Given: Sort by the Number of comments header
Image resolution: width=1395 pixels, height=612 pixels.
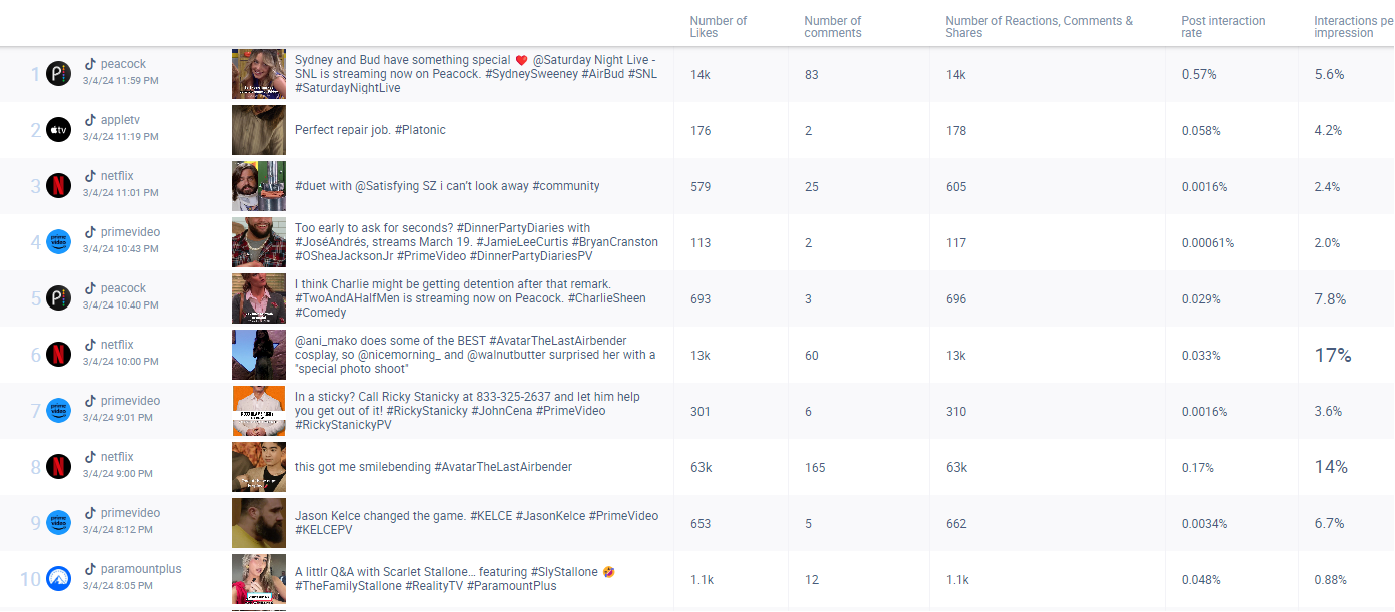Looking at the screenshot, I should click(x=832, y=26).
